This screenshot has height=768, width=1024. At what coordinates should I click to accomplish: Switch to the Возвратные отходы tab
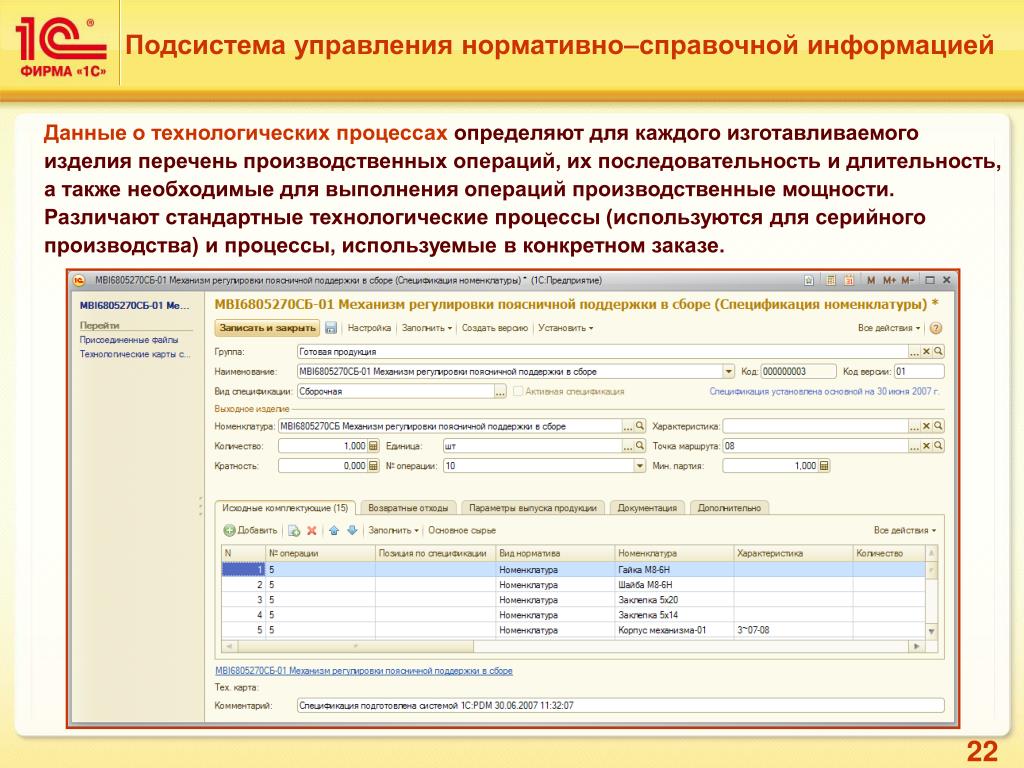[x=408, y=508]
